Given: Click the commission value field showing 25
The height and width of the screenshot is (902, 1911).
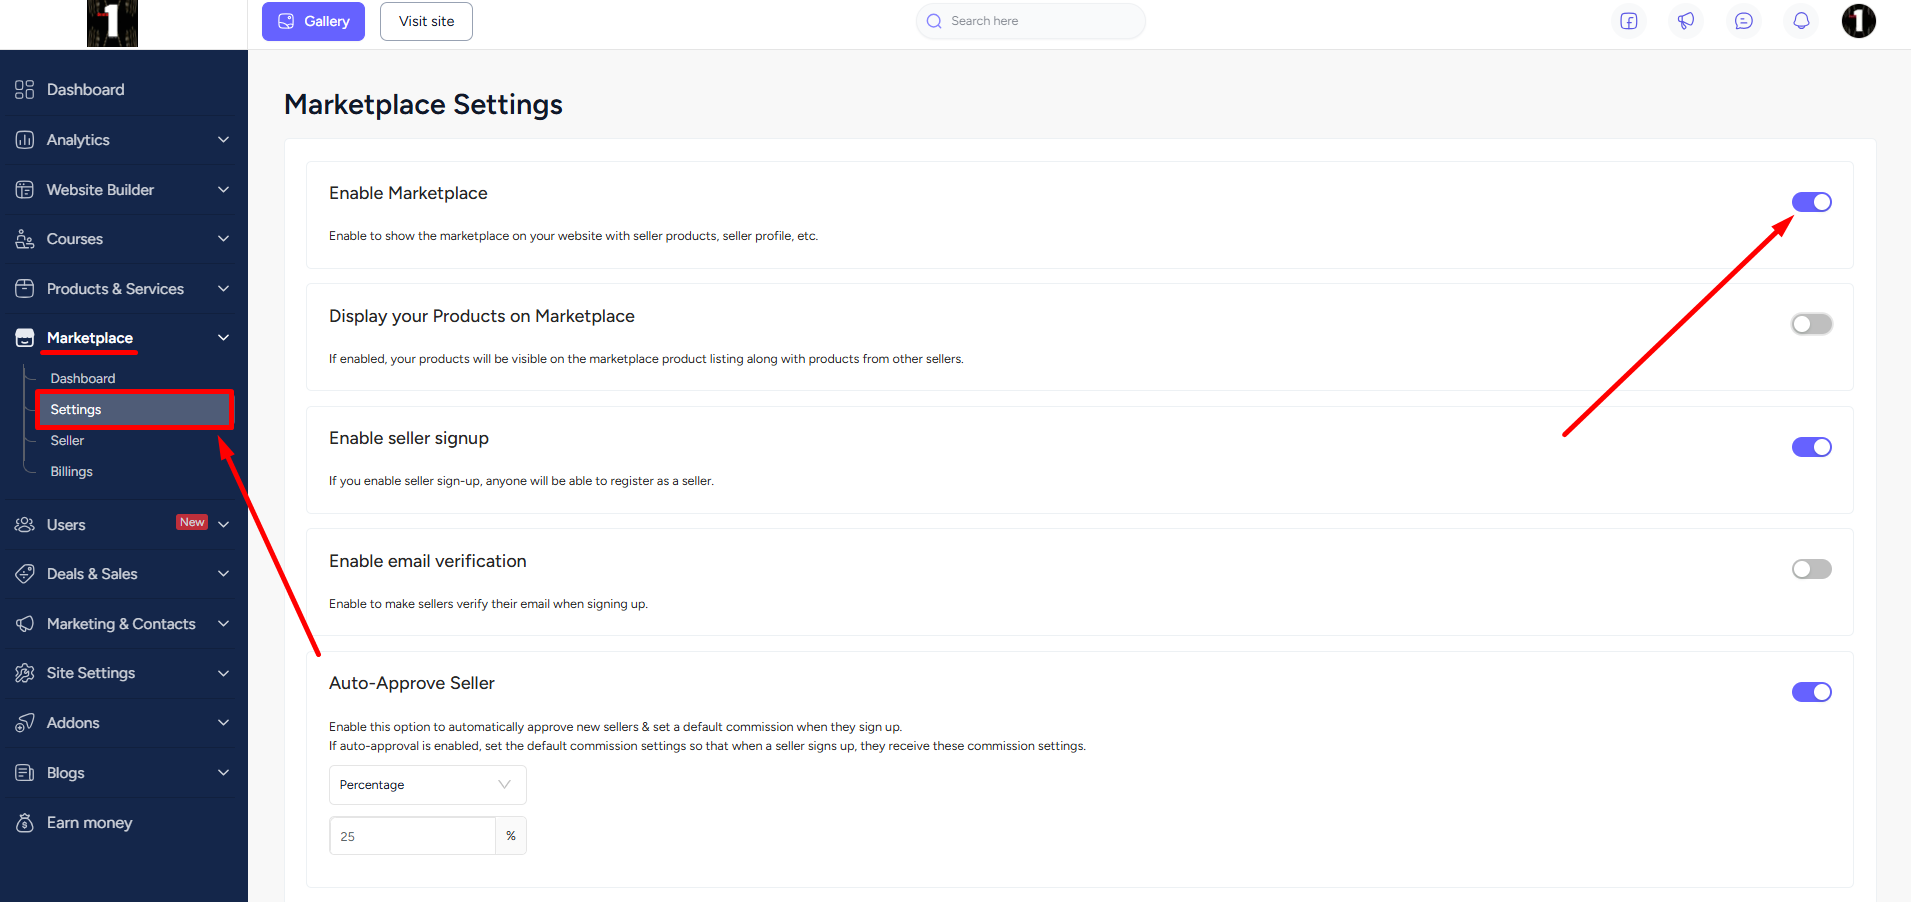Looking at the screenshot, I should 412,836.
